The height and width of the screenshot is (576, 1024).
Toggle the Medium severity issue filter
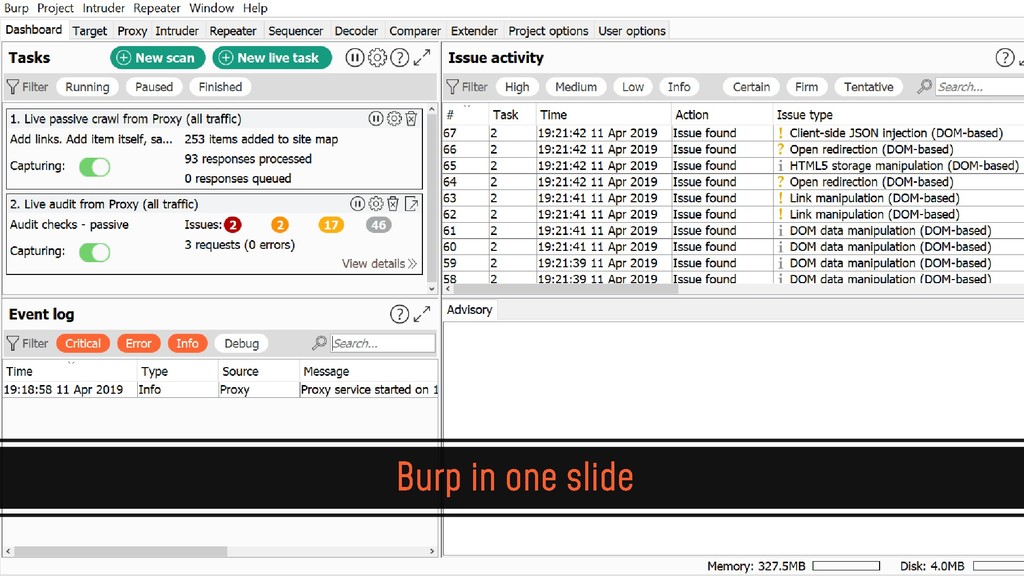[576, 87]
